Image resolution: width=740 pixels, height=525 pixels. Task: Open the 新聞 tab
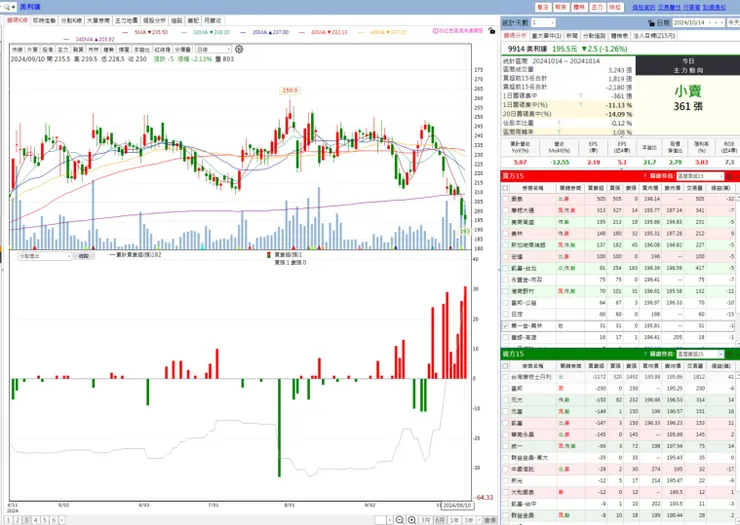coord(572,35)
